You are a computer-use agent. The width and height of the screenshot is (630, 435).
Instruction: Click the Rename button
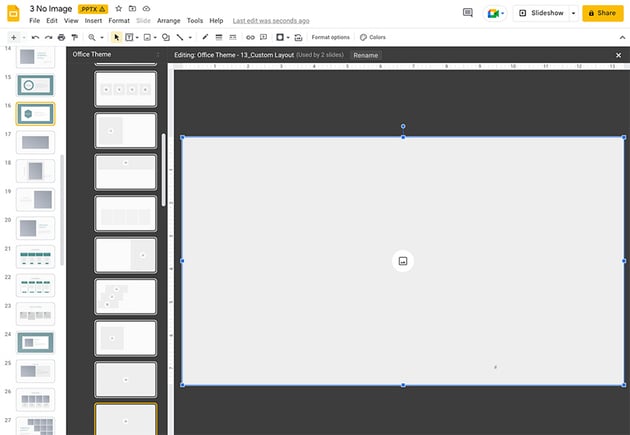pos(366,55)
